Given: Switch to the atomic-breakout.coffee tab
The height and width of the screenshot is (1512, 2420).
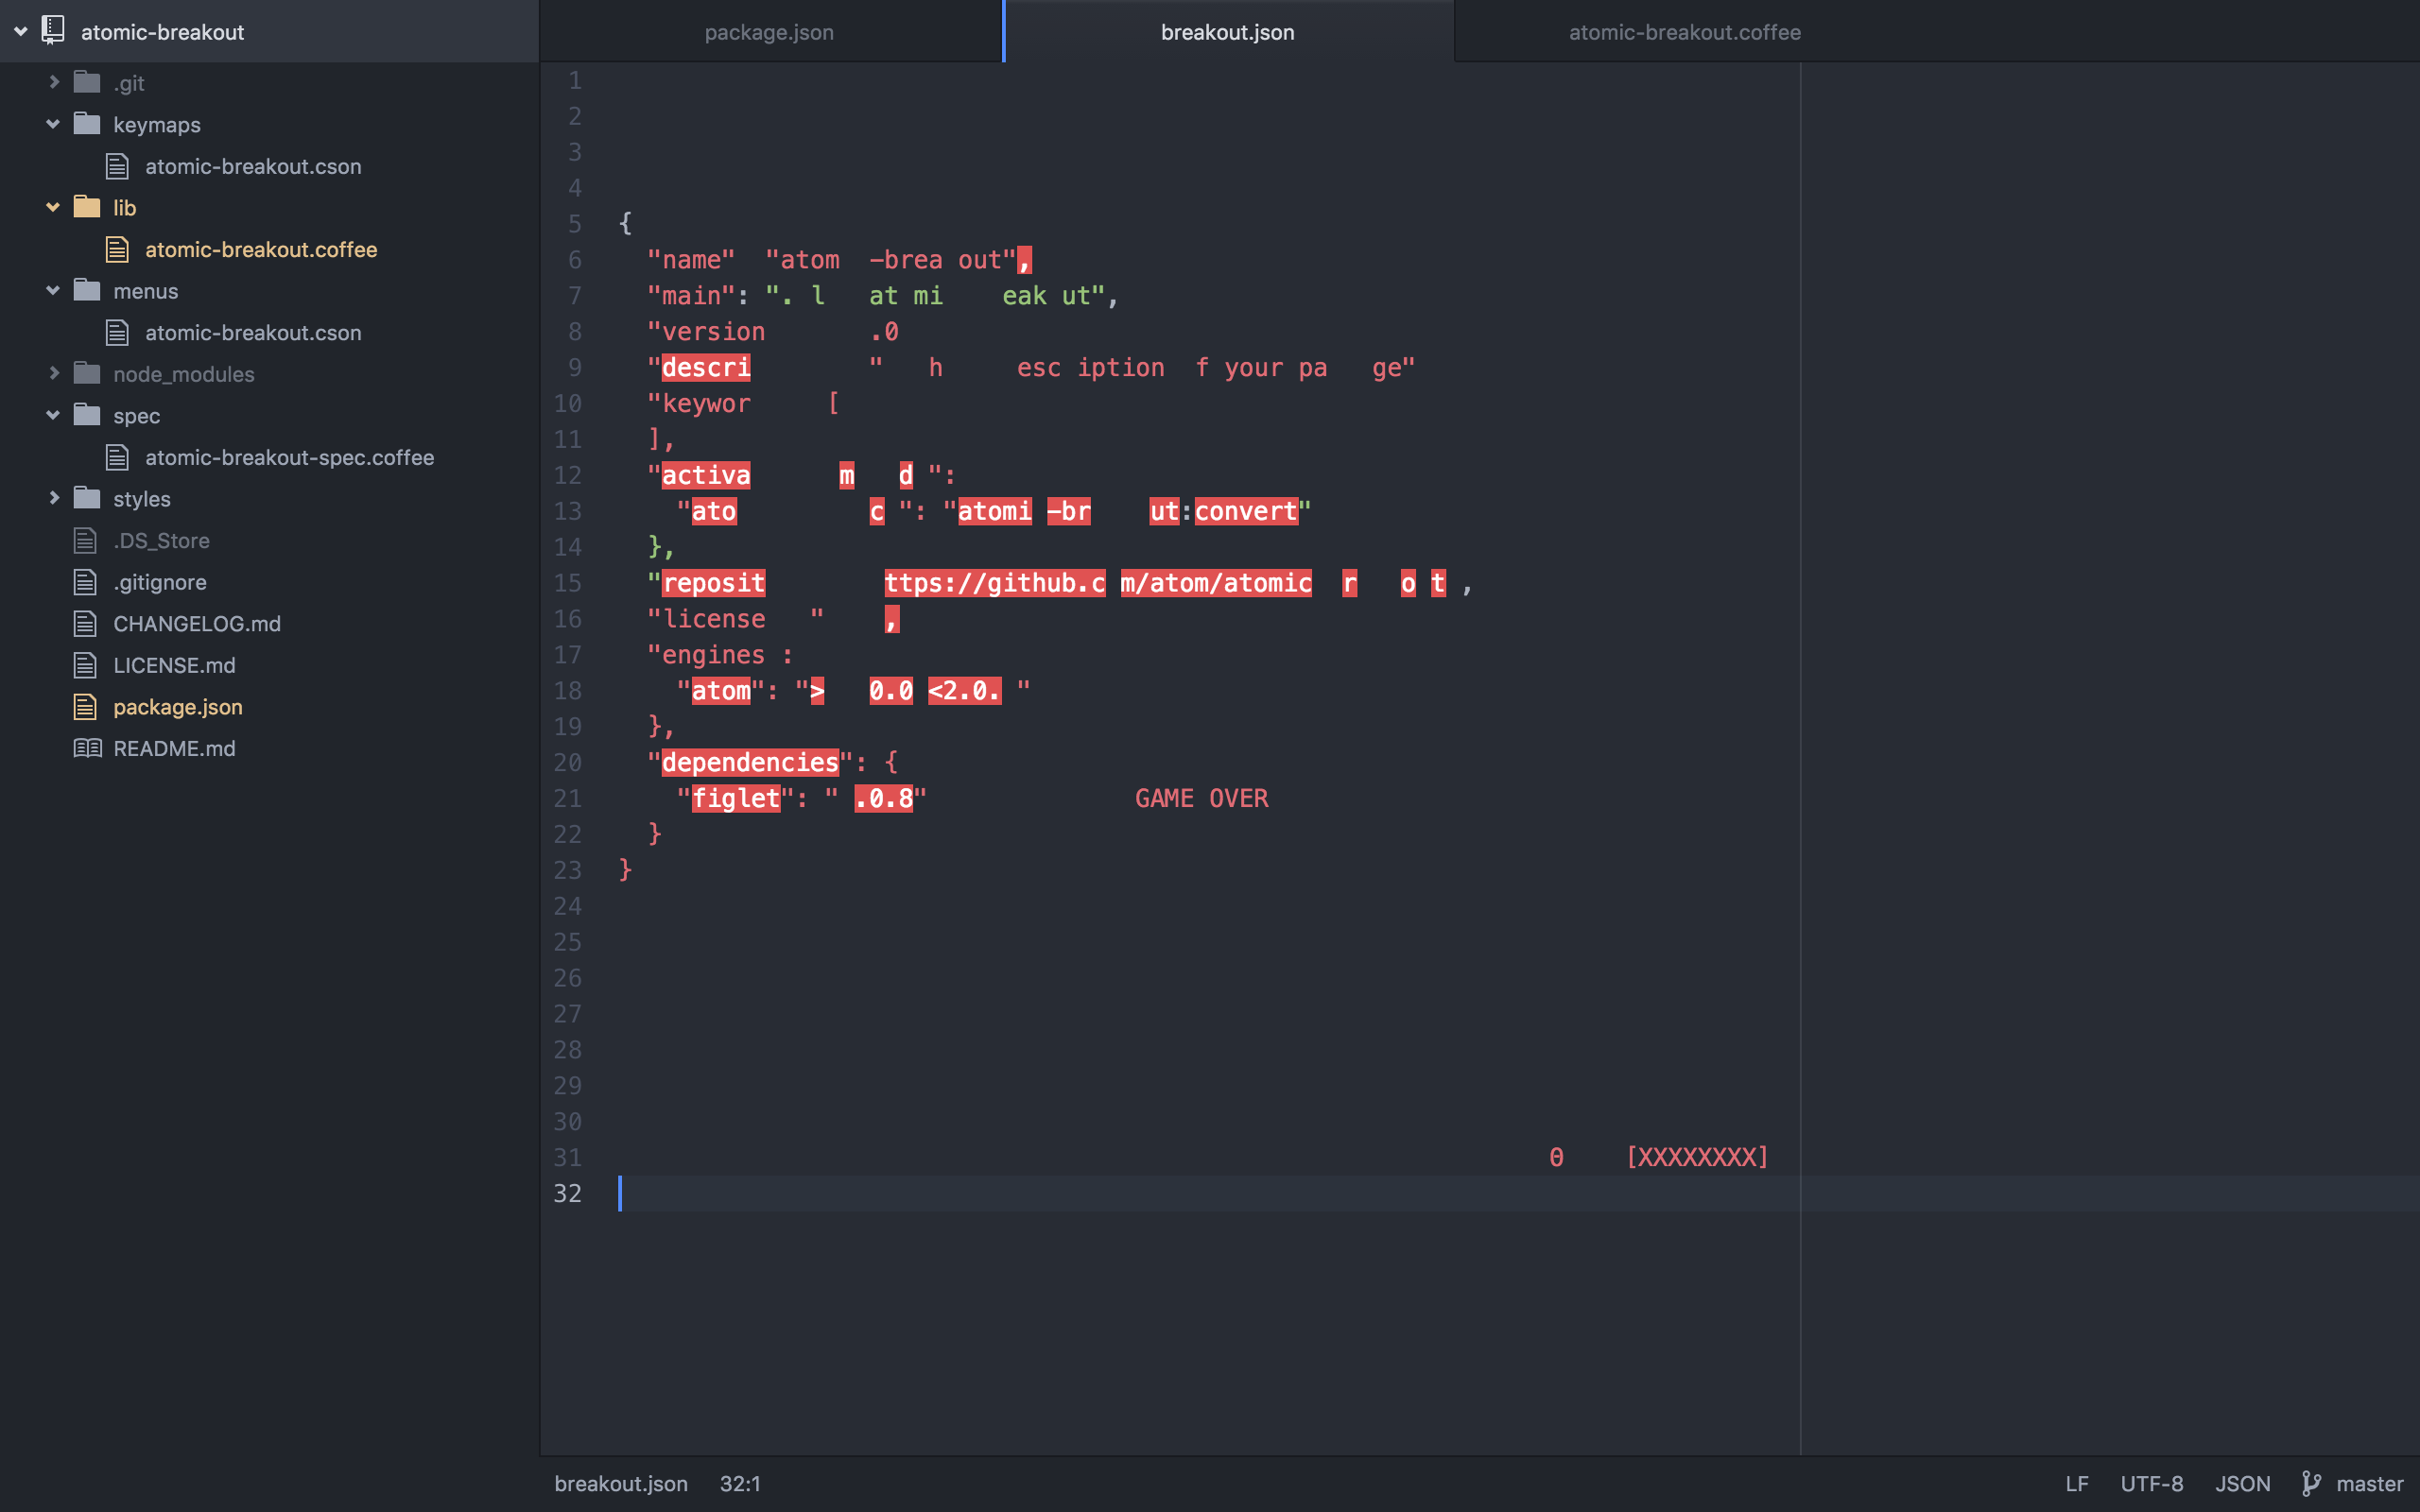Looking at the screenshot, I should coord(1684,32).
